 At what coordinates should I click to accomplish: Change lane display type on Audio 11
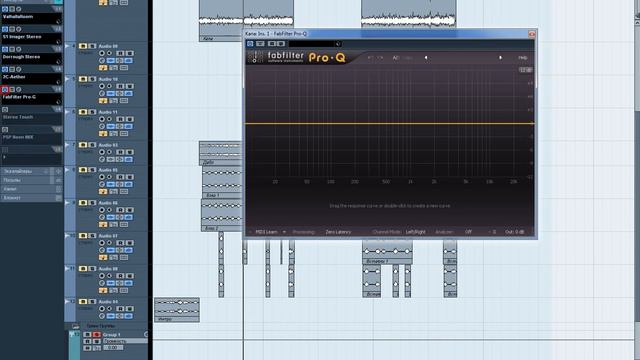(124, 134)
